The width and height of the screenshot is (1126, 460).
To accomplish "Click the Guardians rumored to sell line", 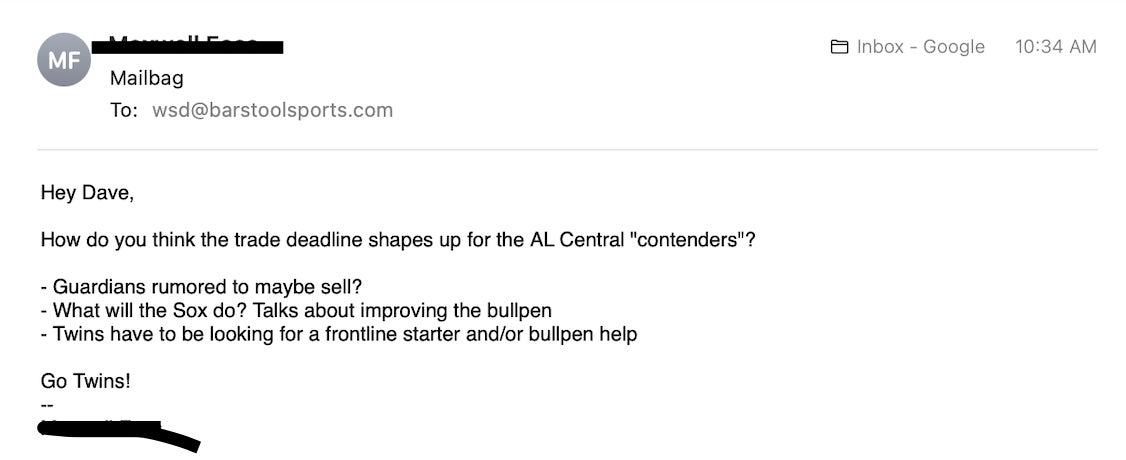I will (201, 288).
